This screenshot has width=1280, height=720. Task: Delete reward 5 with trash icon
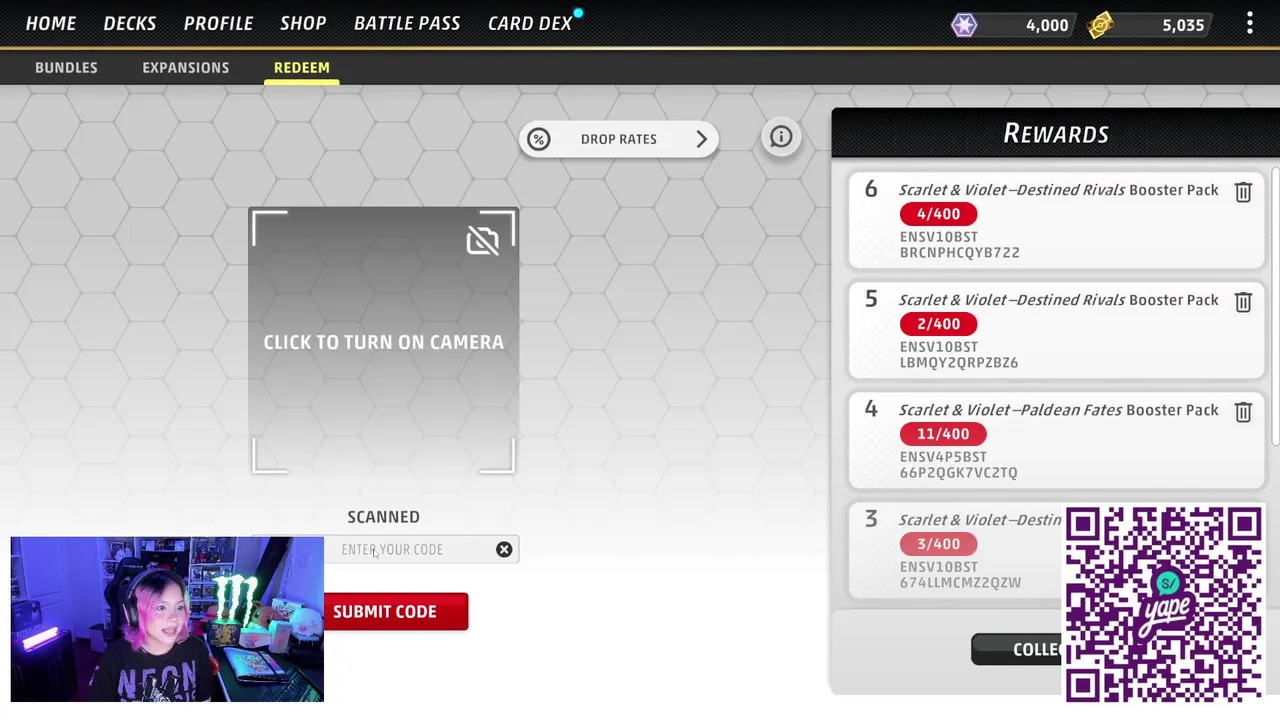pyautogui.click(x=1243, y=302)
